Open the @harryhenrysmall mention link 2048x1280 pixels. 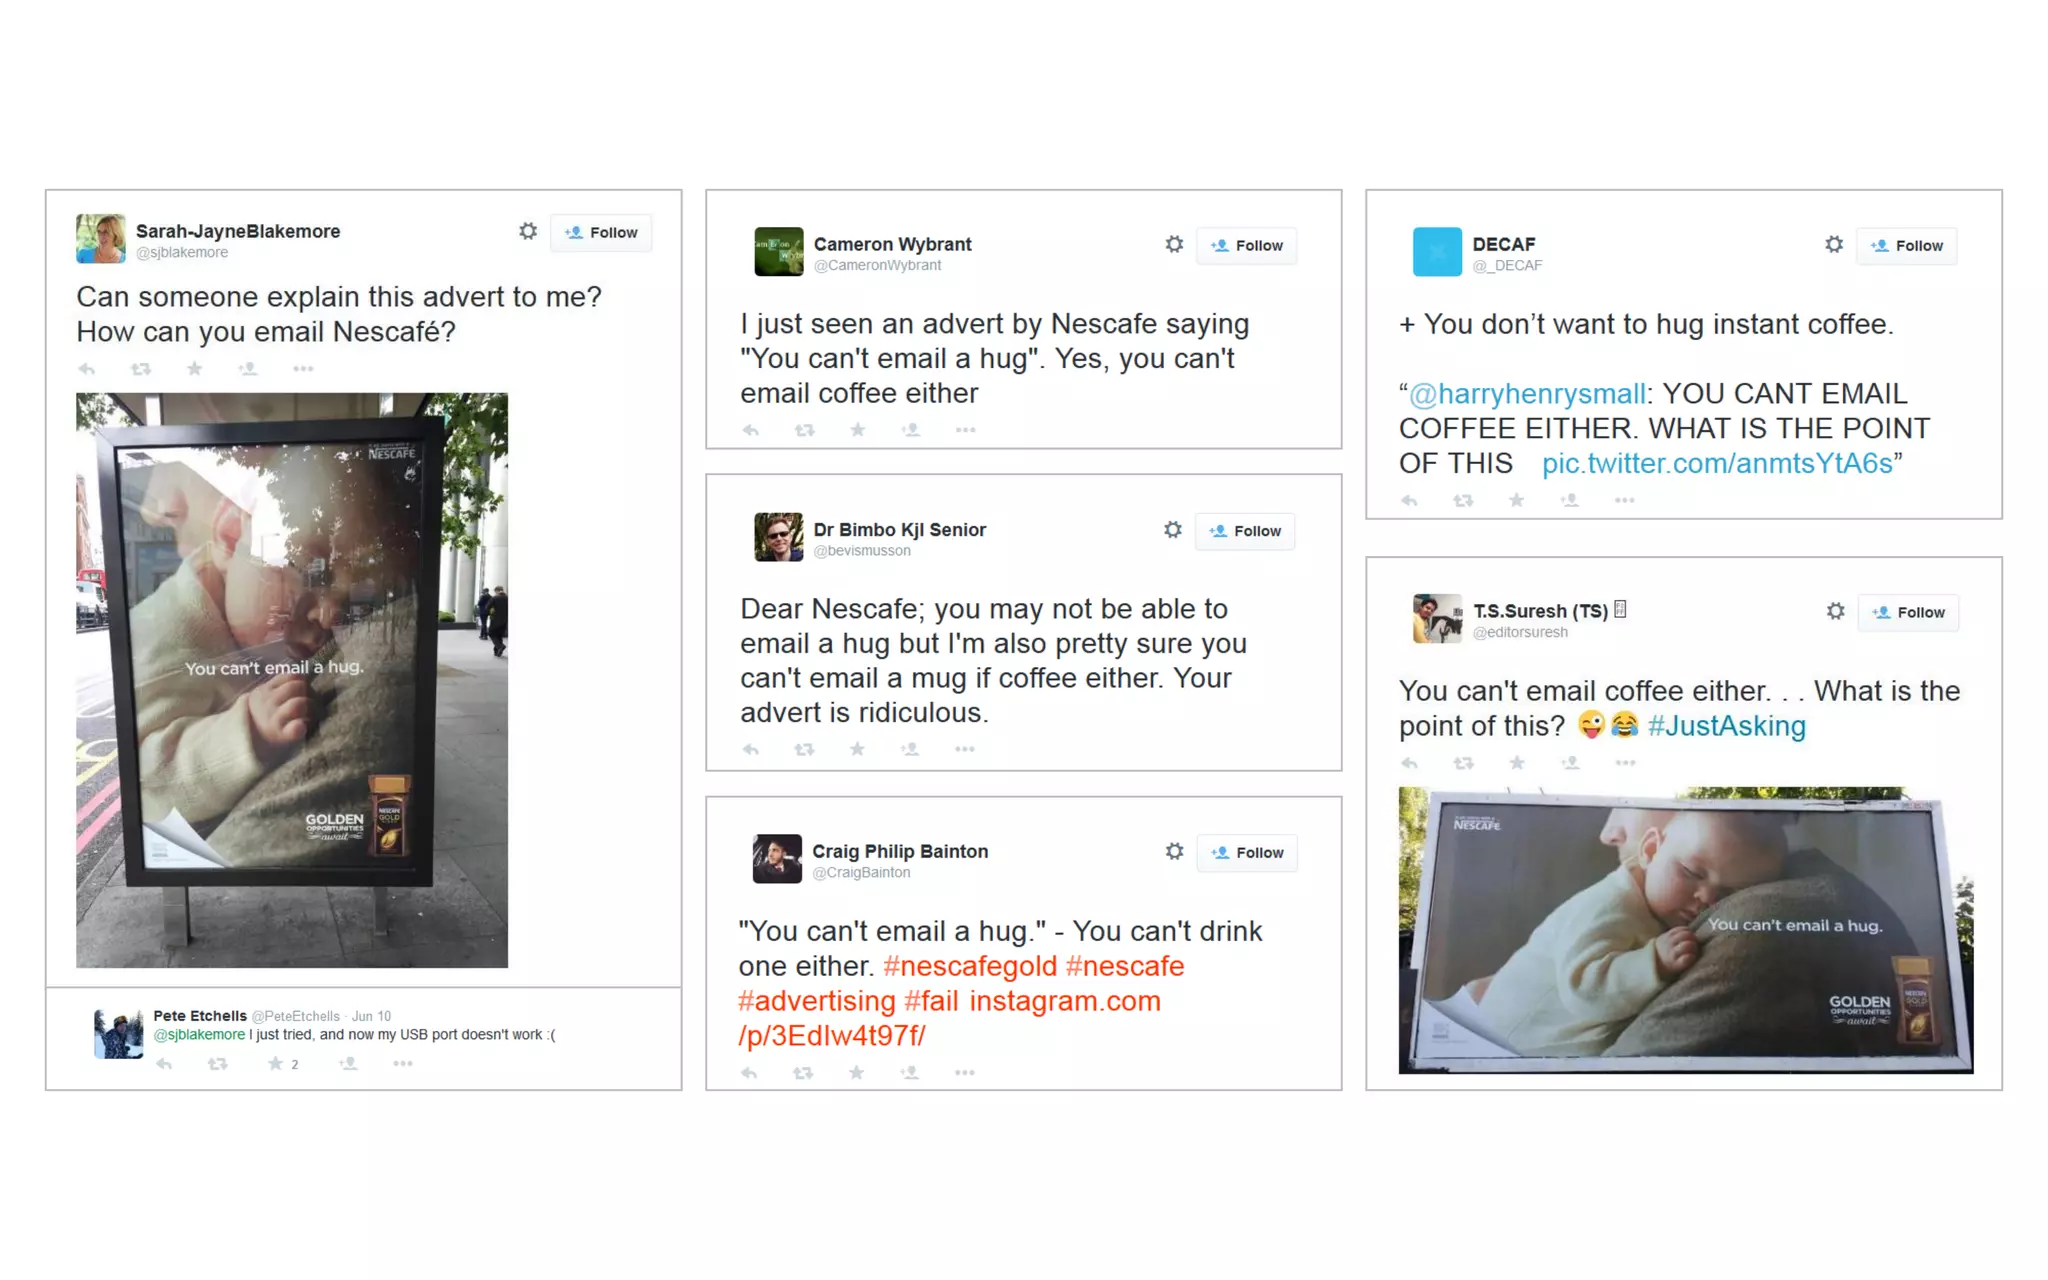coord(1526,394)
